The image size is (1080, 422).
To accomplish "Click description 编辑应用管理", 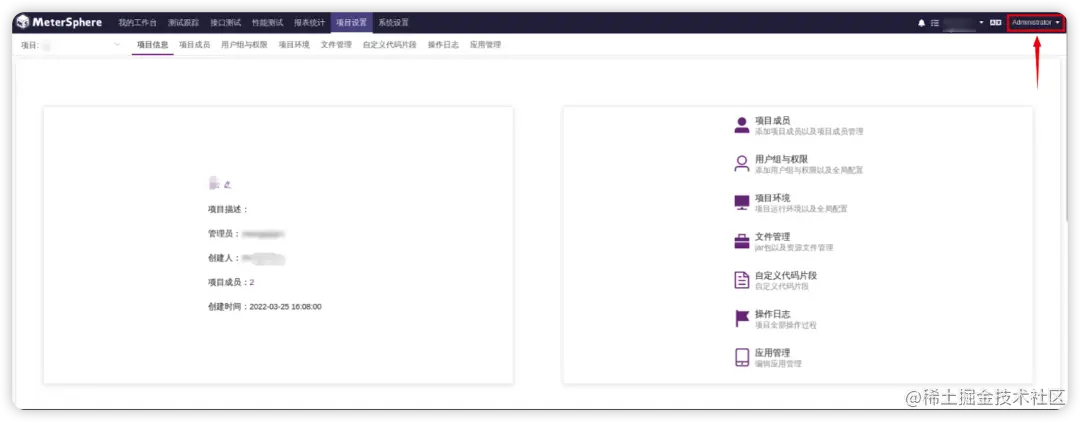I will 778,363.
